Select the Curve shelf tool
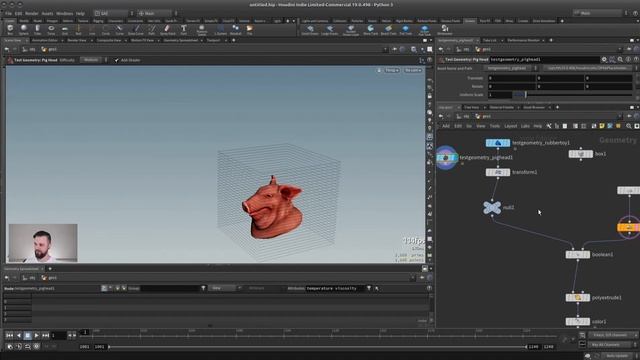Image resolution: width=640 pixels, height=360 pixels. pos(119,29)
